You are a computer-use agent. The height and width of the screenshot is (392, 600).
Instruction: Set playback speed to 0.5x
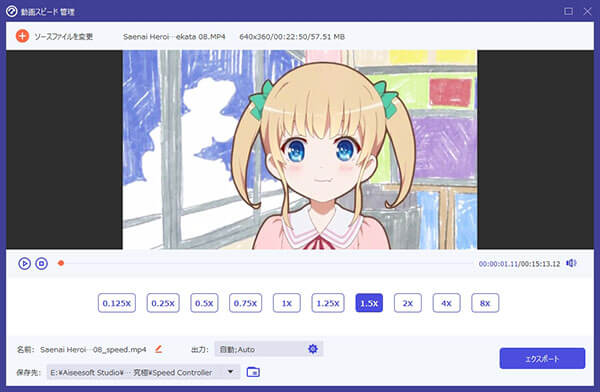tap(204, 303)
